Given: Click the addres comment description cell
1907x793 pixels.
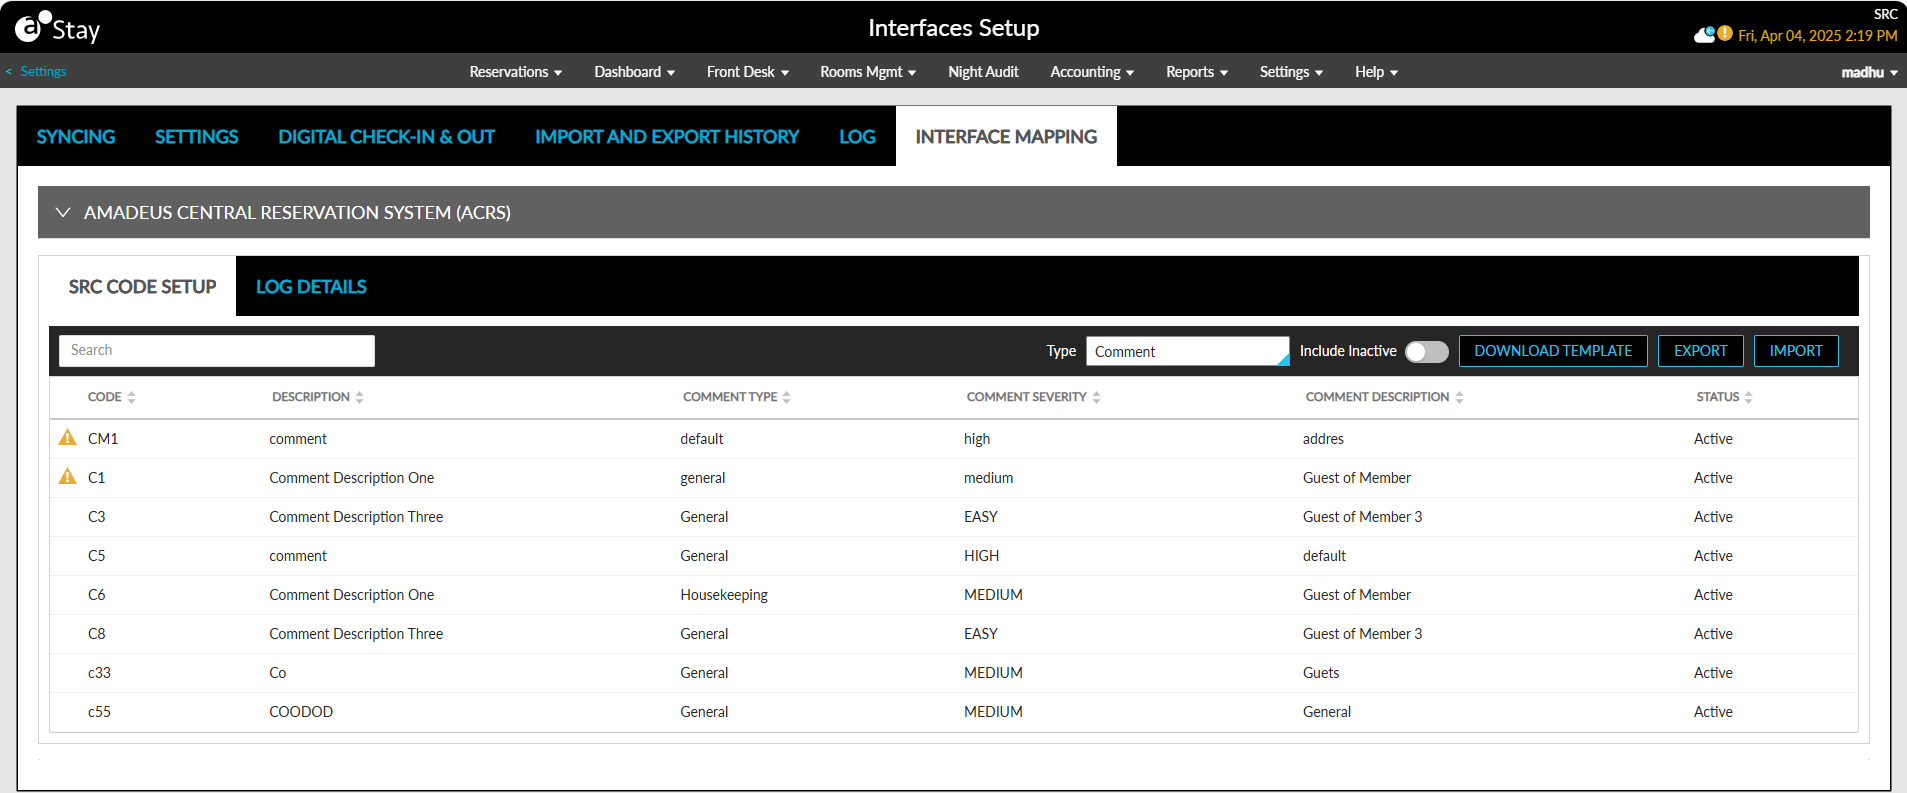Looking at the screenshot, I should coord(1323,439).
